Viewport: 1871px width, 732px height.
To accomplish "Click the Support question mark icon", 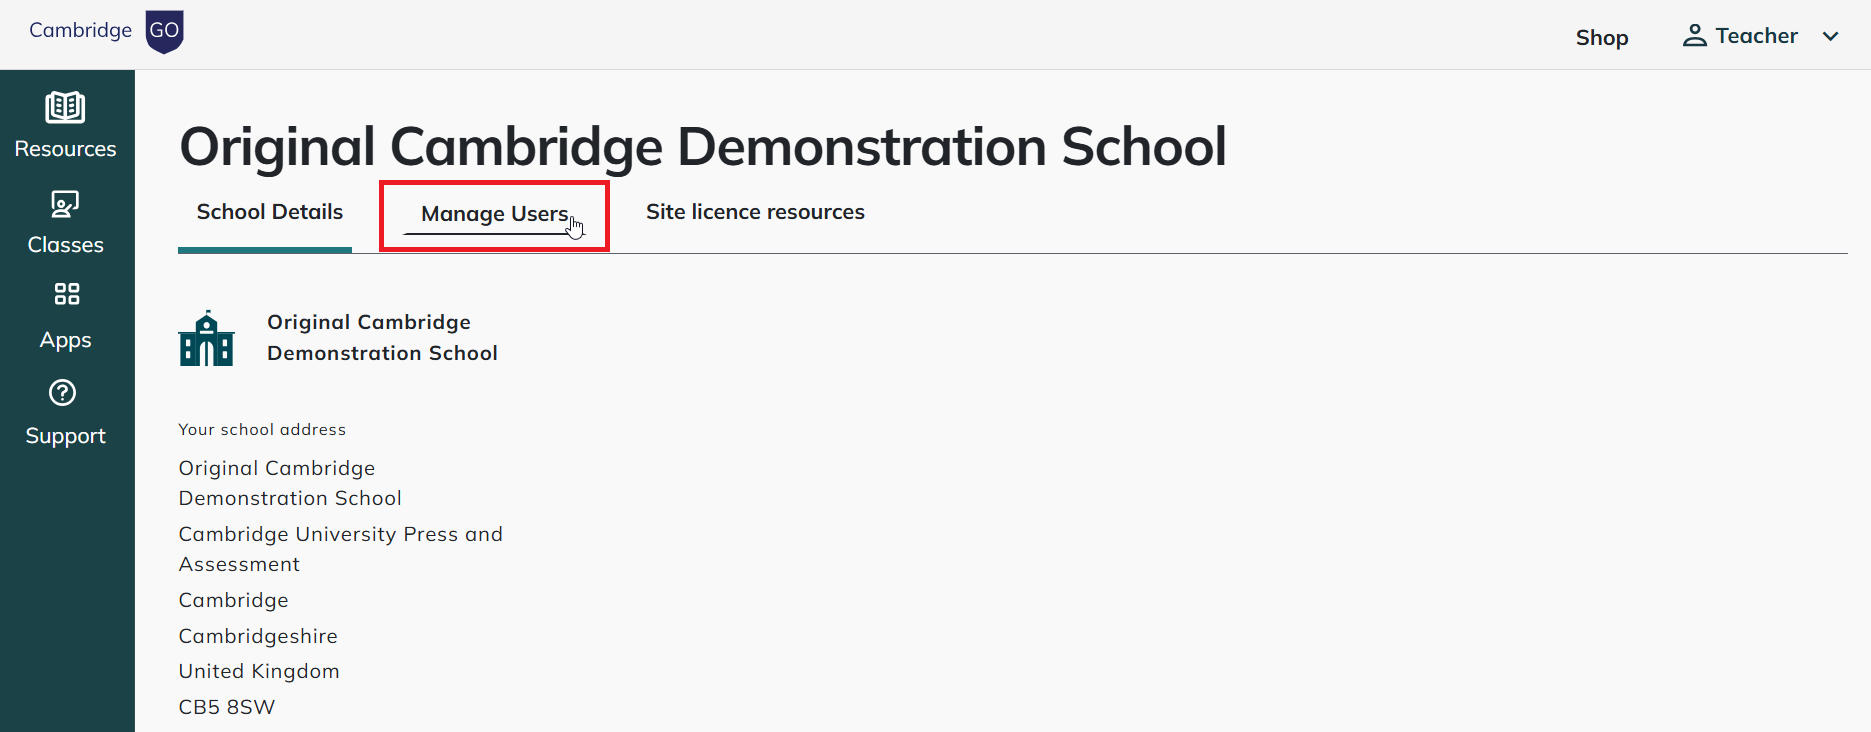I will click(x=63, y=393).
